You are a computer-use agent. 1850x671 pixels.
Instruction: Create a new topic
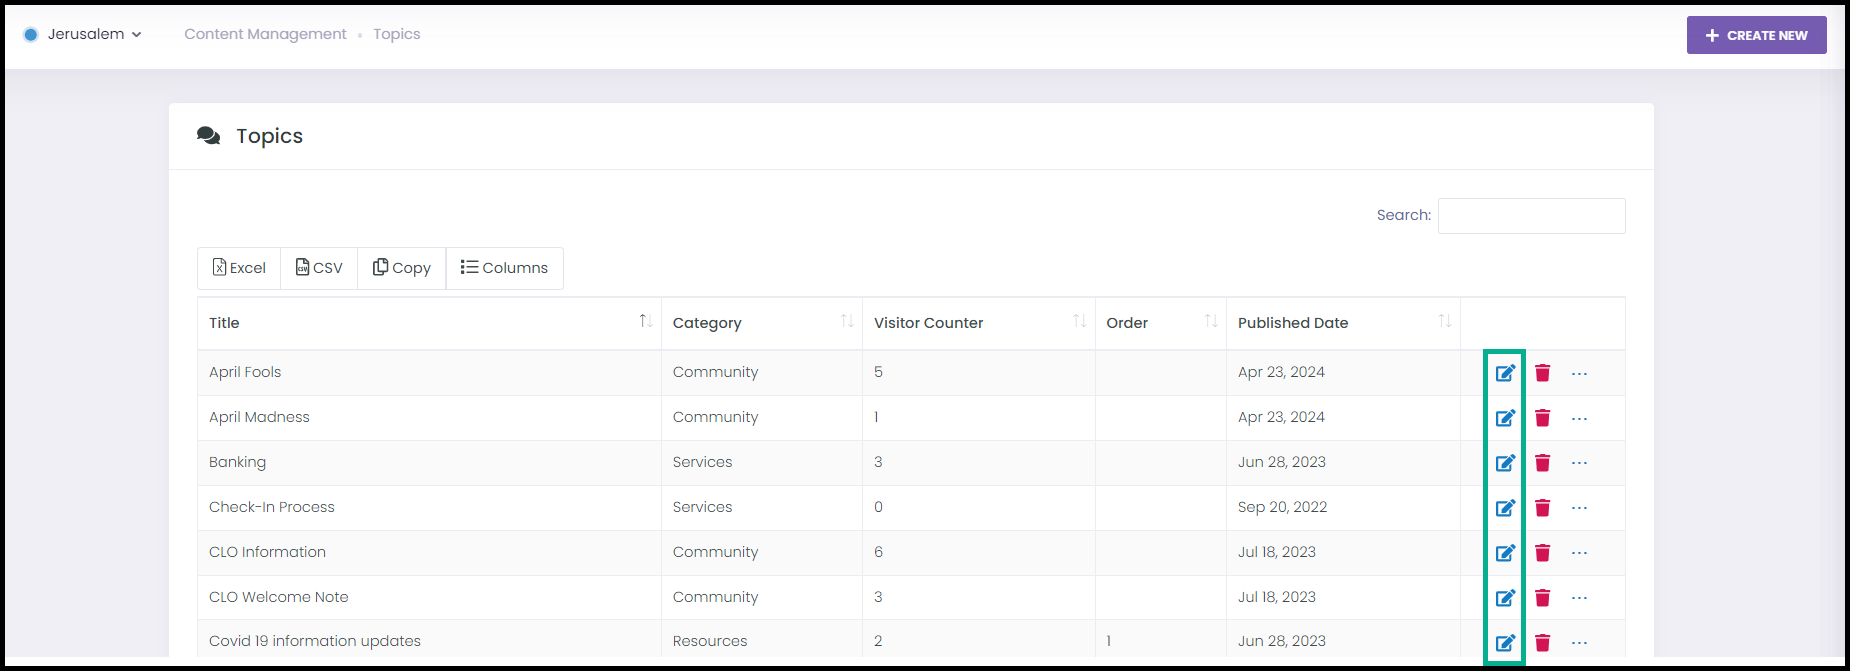(1756, 35)
